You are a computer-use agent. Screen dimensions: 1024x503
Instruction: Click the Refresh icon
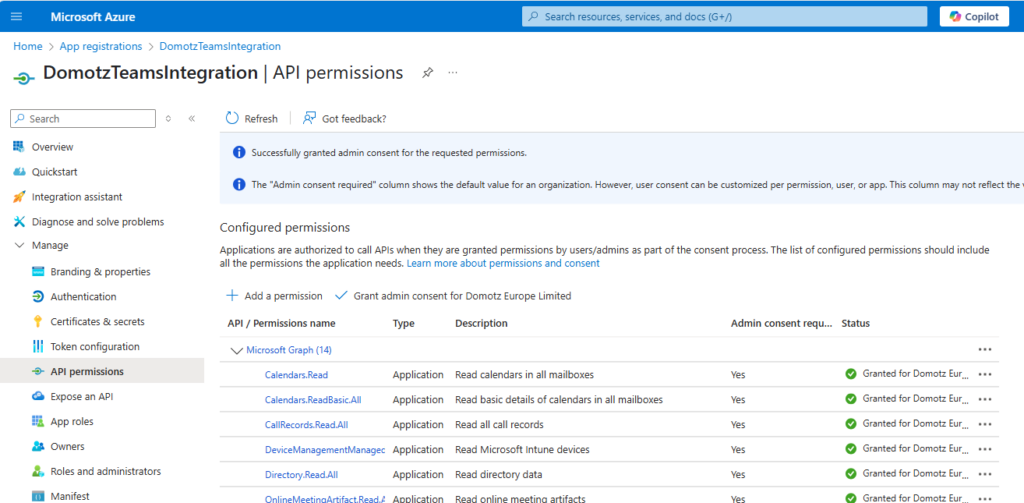232,118
